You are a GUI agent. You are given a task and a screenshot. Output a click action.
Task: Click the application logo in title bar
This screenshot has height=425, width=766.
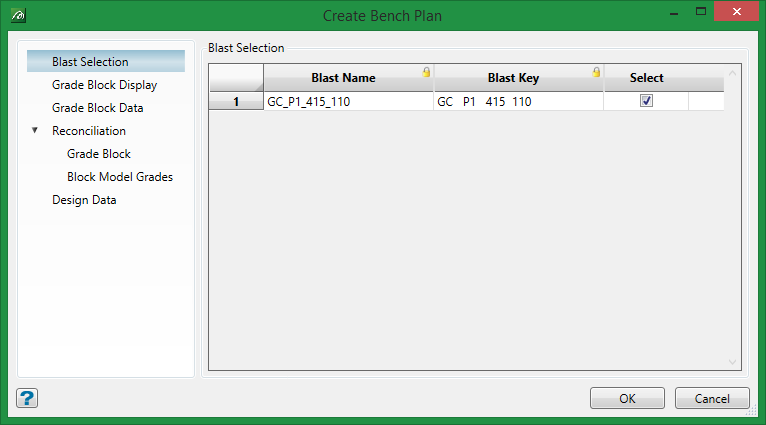click(20, 16)
